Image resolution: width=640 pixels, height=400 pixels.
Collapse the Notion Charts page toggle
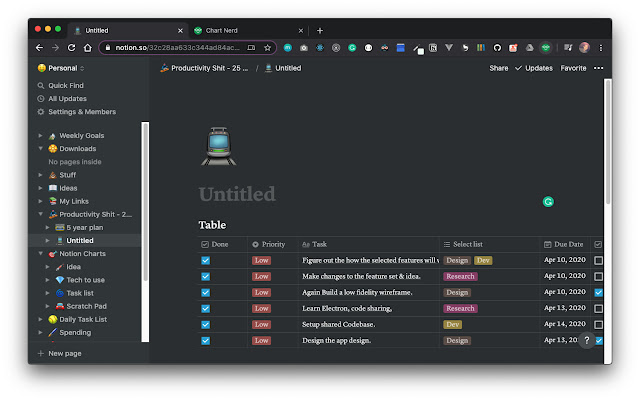[40, 253]
